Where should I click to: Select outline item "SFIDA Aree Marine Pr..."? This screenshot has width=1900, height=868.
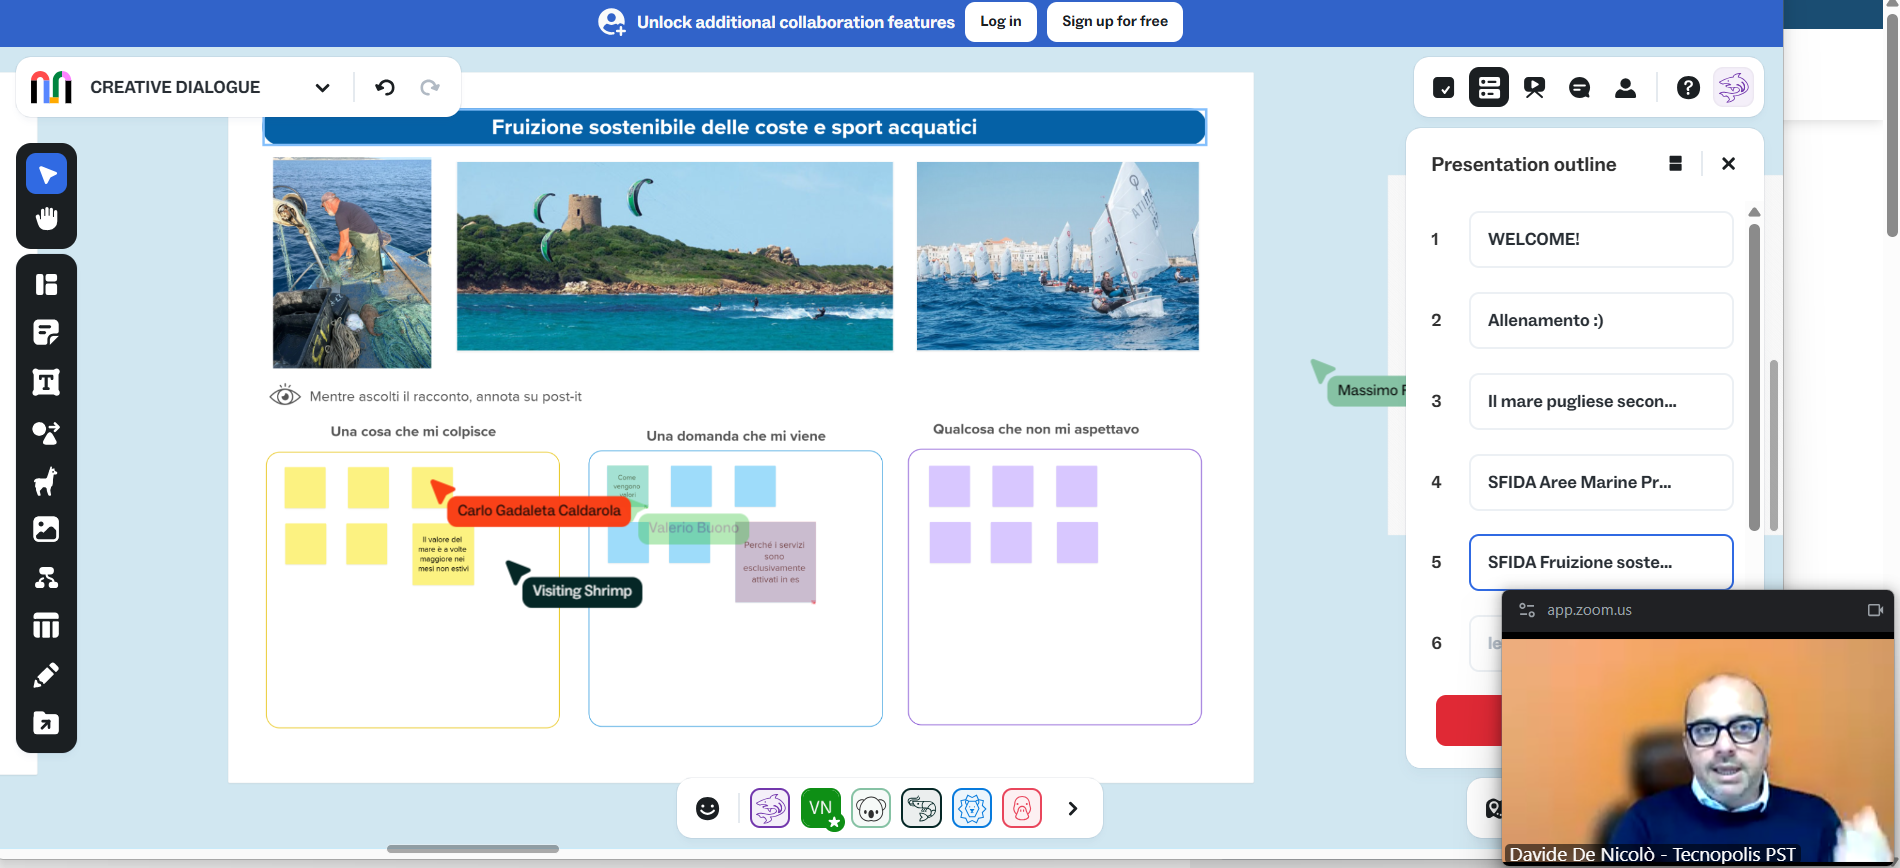1600,482
